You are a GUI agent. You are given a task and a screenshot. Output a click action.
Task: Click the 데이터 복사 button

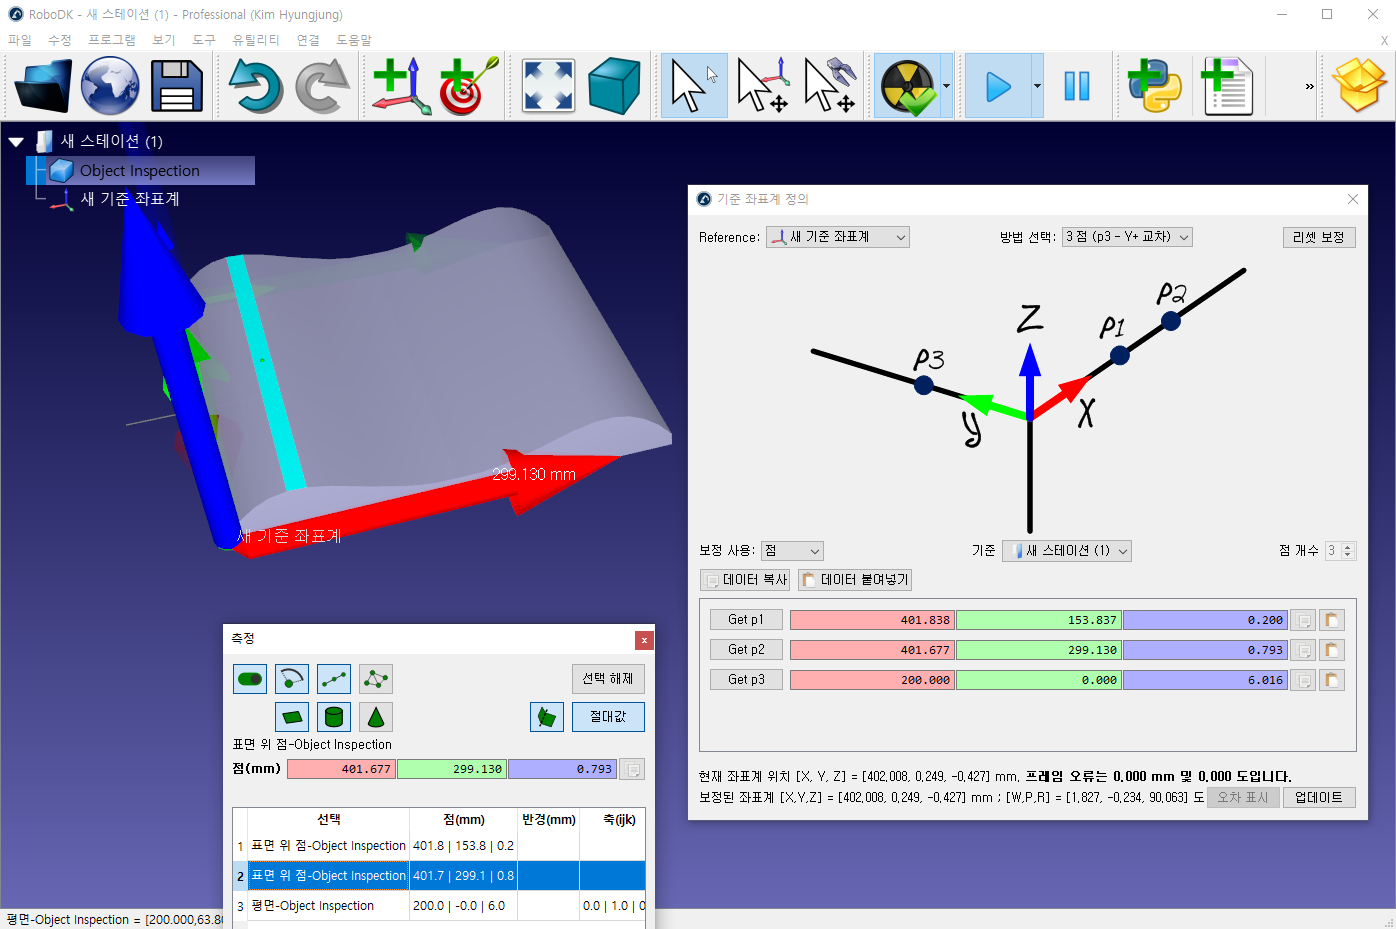(x=745, y=580)
